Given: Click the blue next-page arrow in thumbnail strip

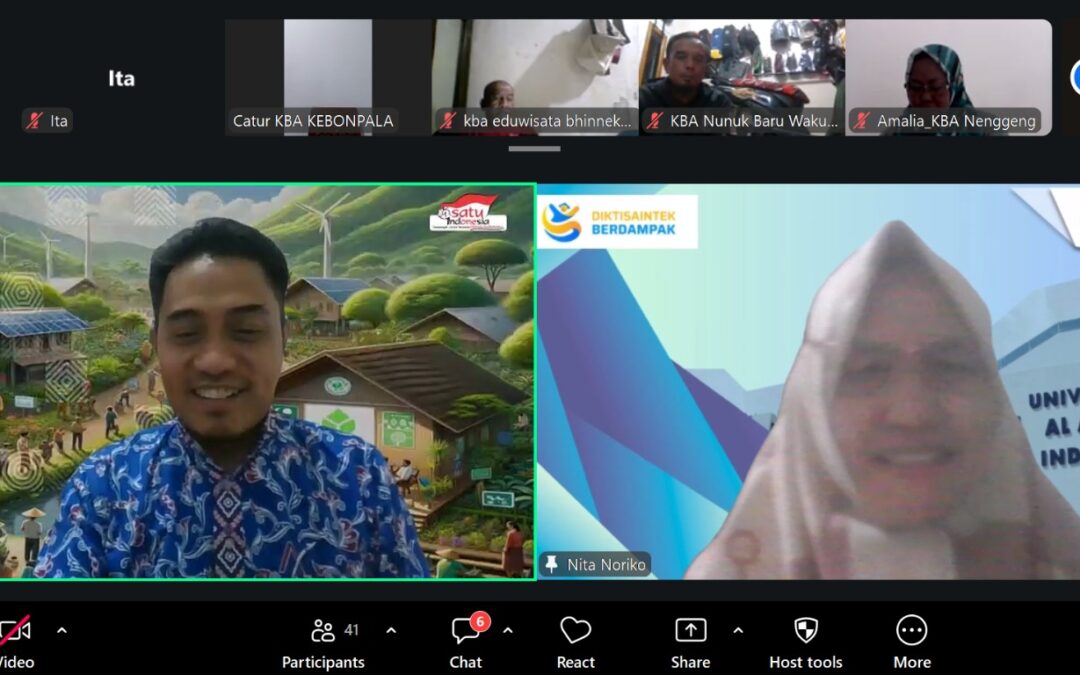Looking at the screenshot, I should (x=1076, y=78).
